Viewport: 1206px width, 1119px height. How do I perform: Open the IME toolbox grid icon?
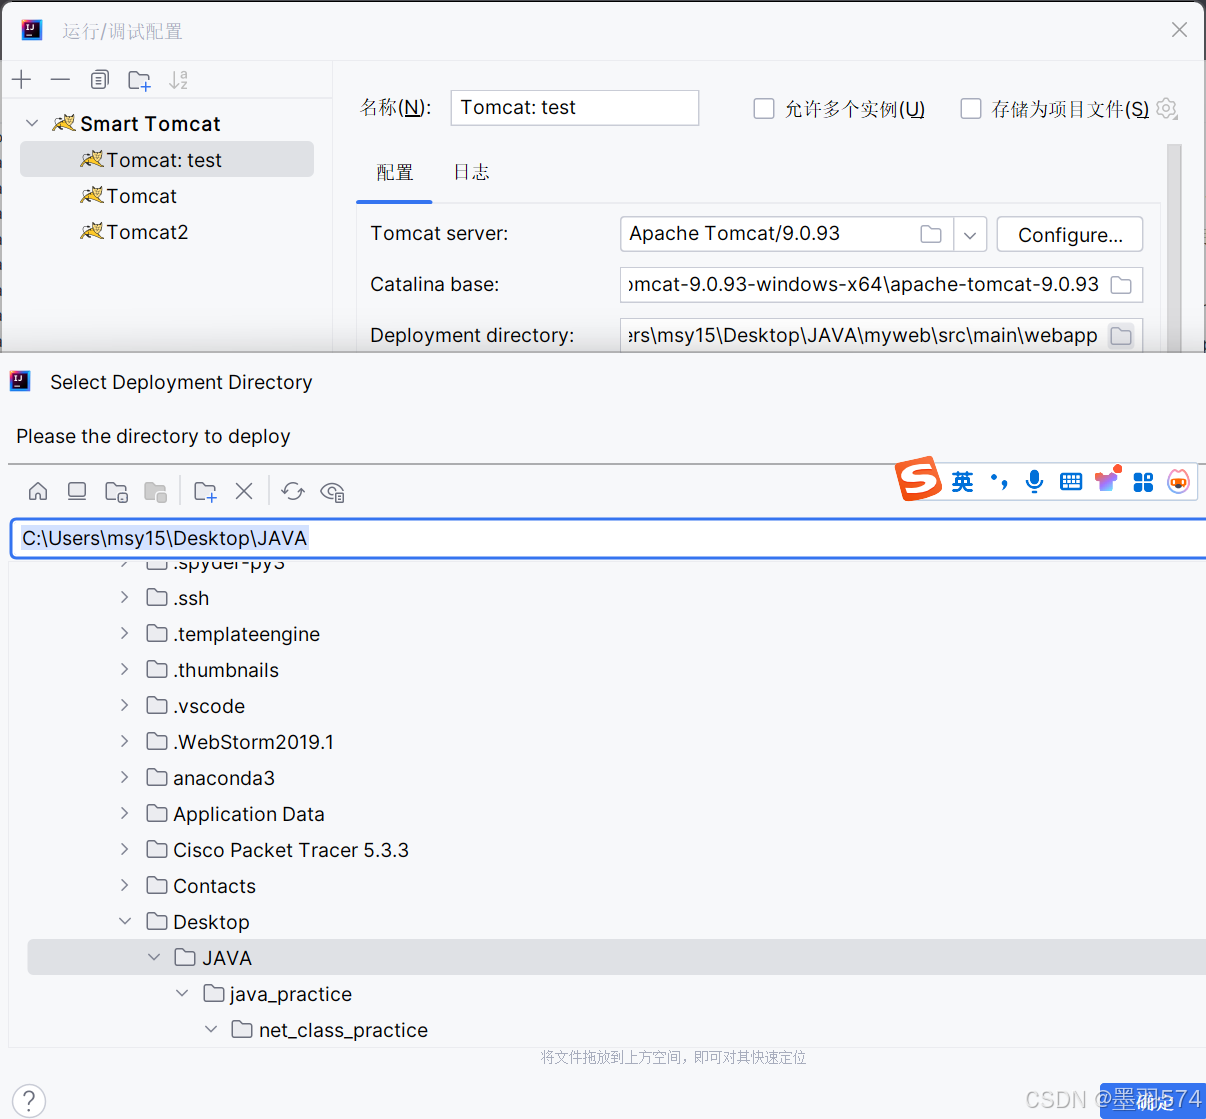[1143, 482]
